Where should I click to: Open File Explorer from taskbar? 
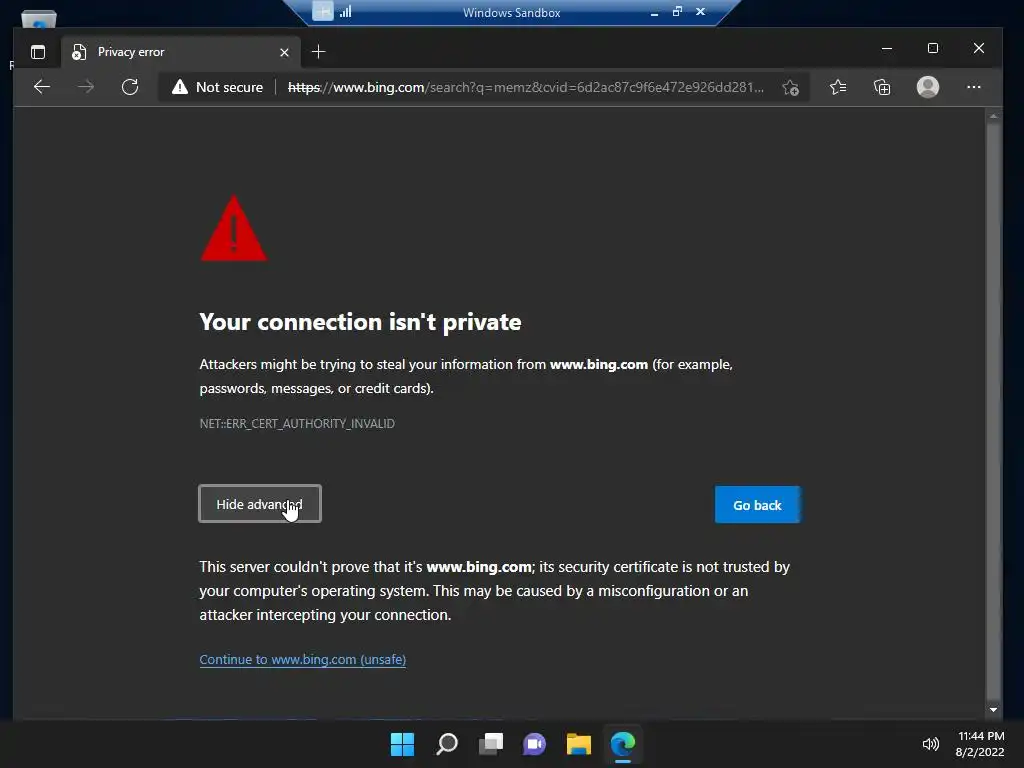coord(579,744)
